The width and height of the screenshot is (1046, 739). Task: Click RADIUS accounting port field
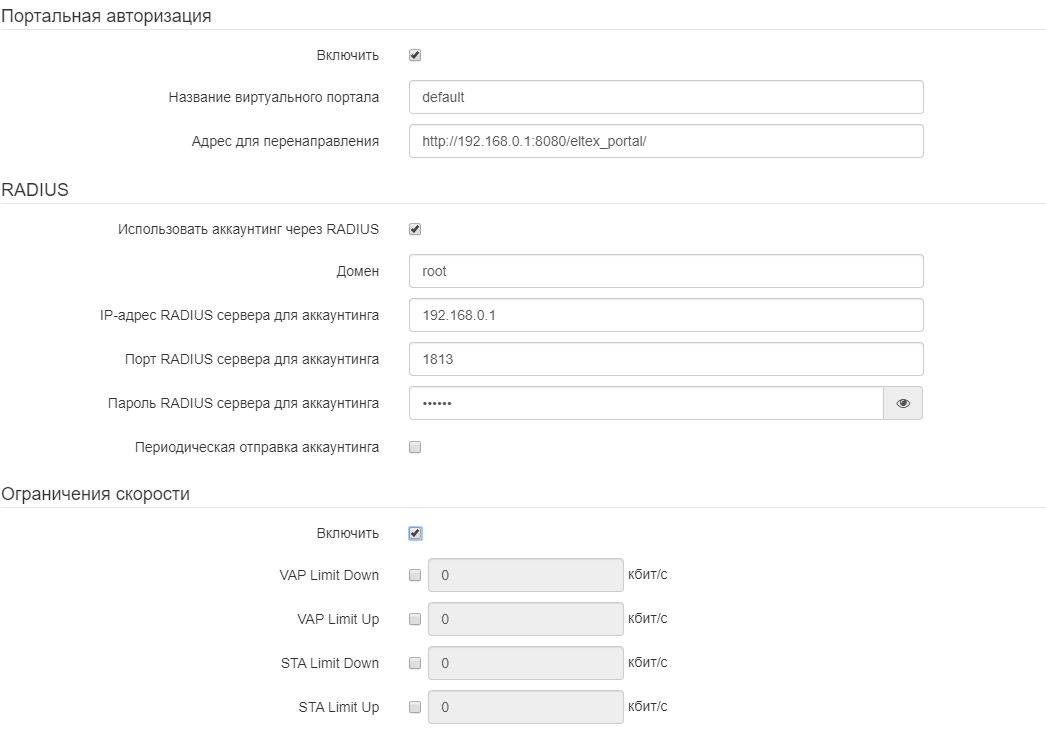pyautogui.click(x=666, y=359)
